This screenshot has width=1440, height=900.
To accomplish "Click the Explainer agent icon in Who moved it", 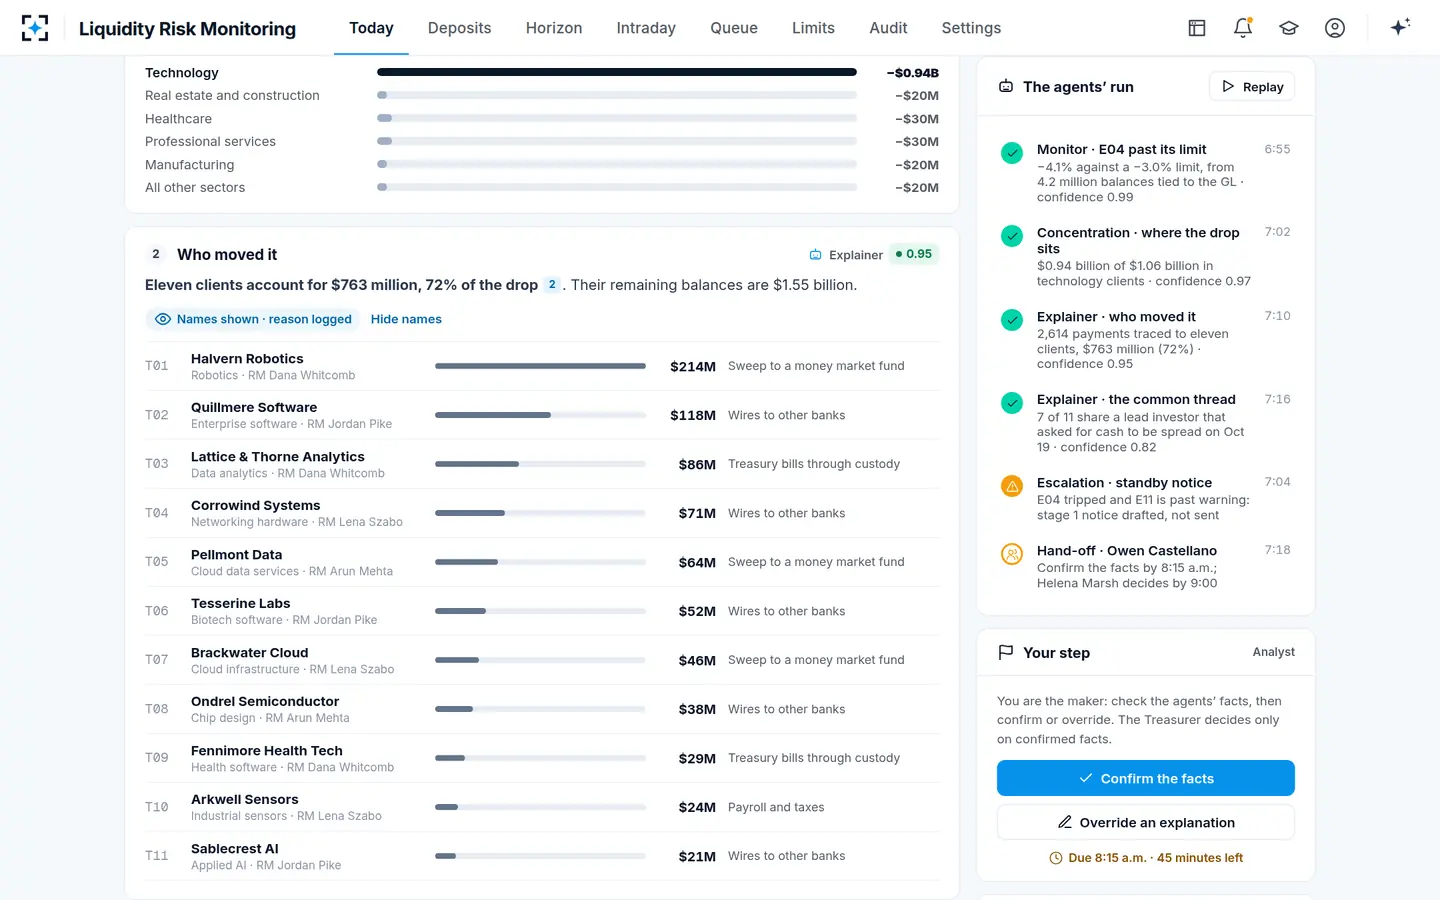I will (816, 255).
